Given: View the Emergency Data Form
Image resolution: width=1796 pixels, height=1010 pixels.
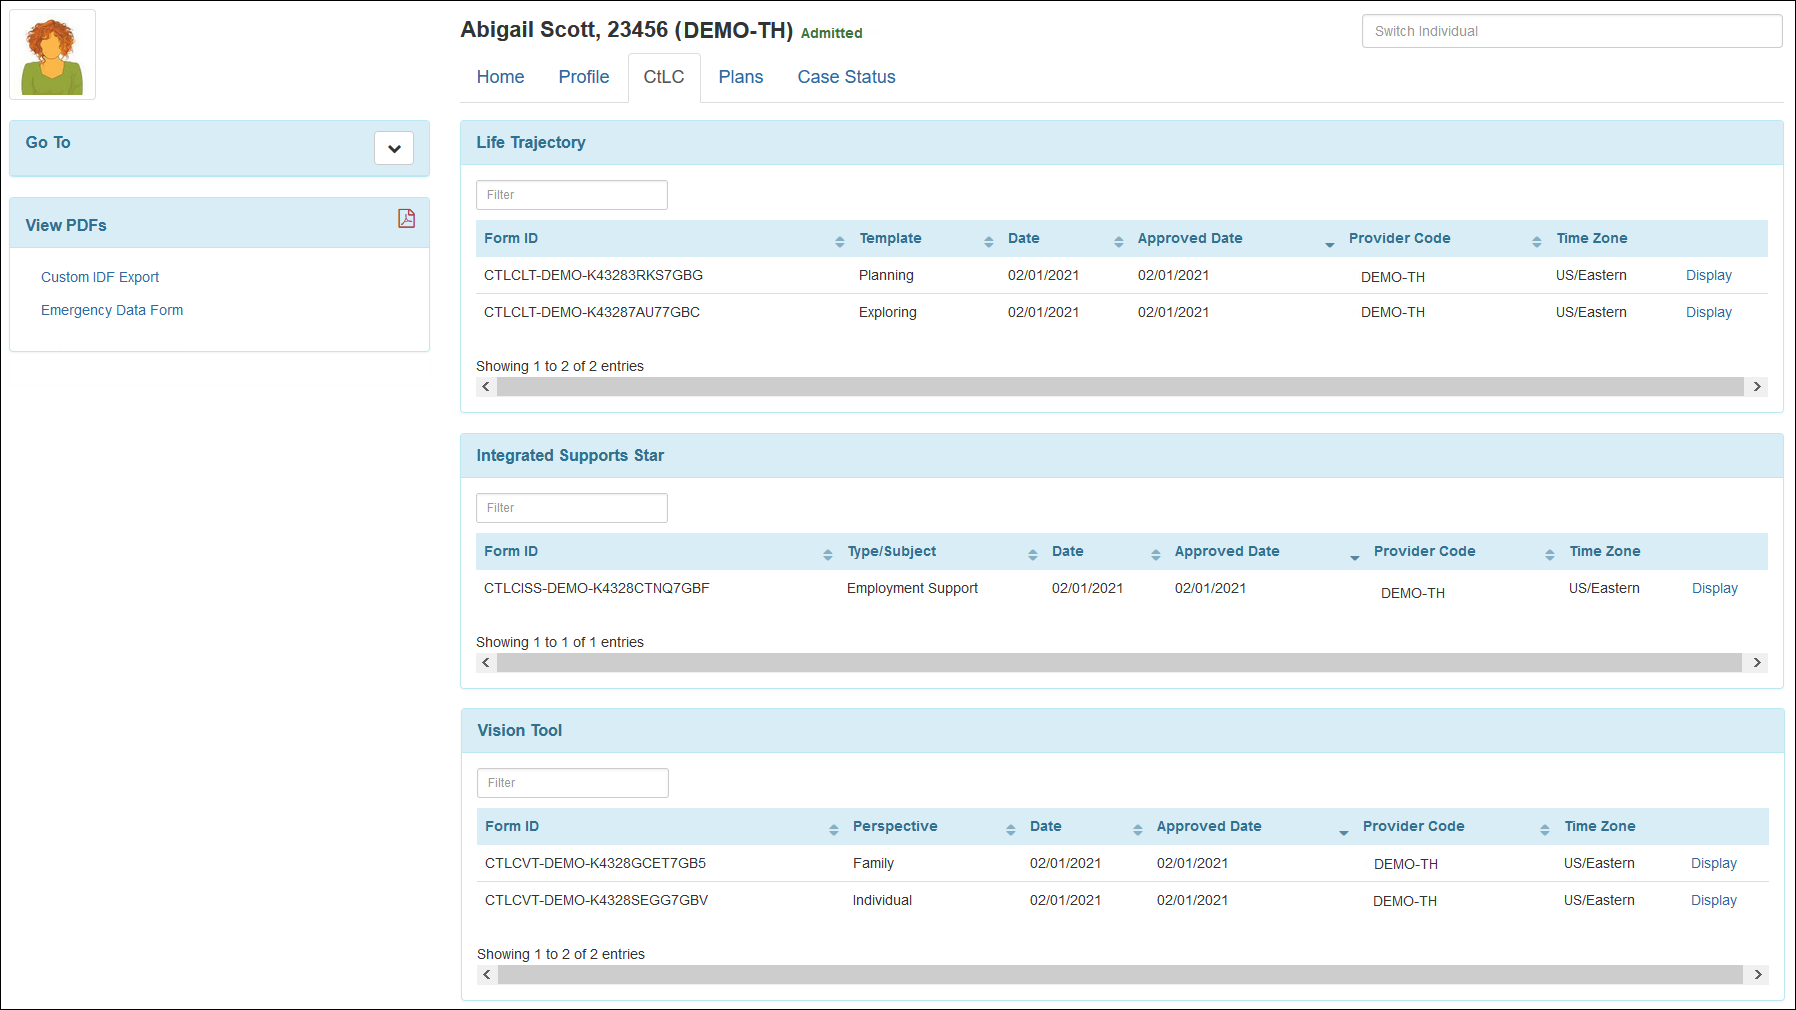Looking at the screenshot, I should [x=111, y=310].
